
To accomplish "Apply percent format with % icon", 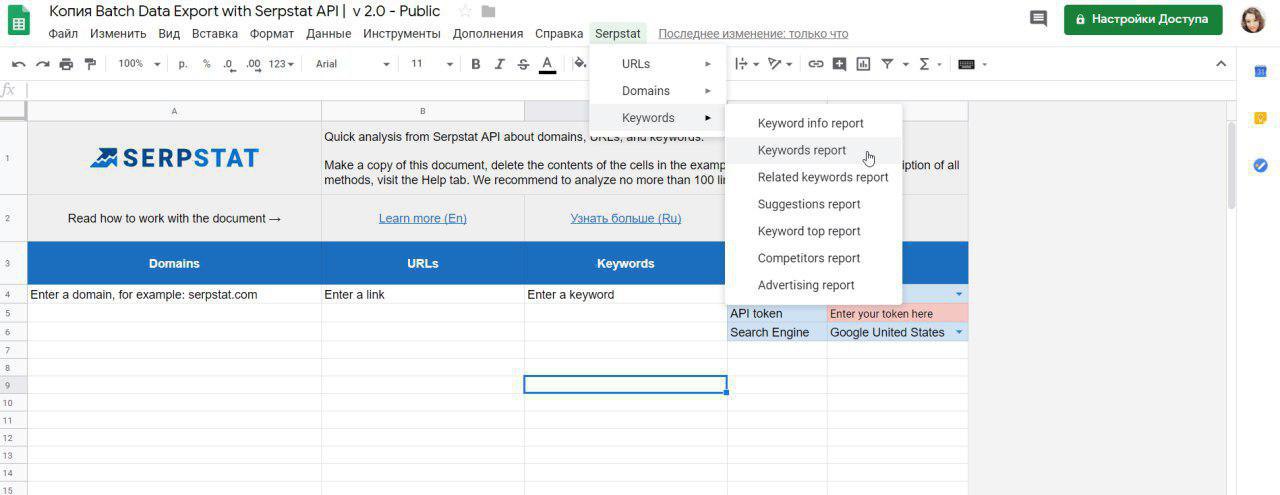I will pyautogui.click(x=206, y=64).
